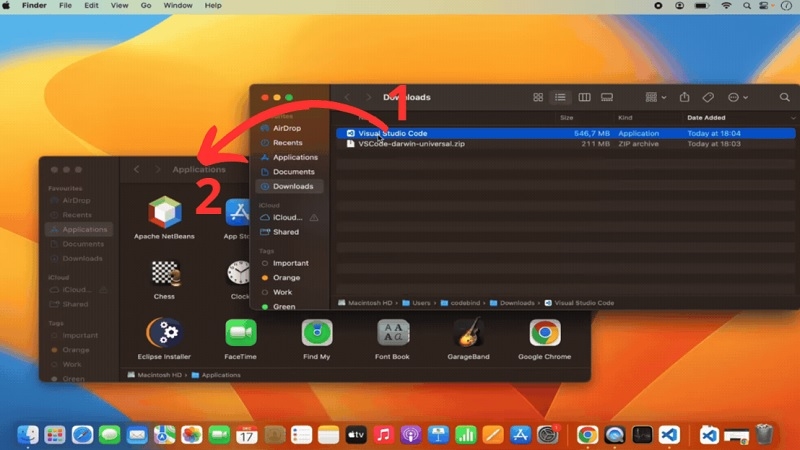800x450 pixels.
Task: Toggle sort order chevron beside Date Added
Action: pyautogui.click(x=792, y=118)
